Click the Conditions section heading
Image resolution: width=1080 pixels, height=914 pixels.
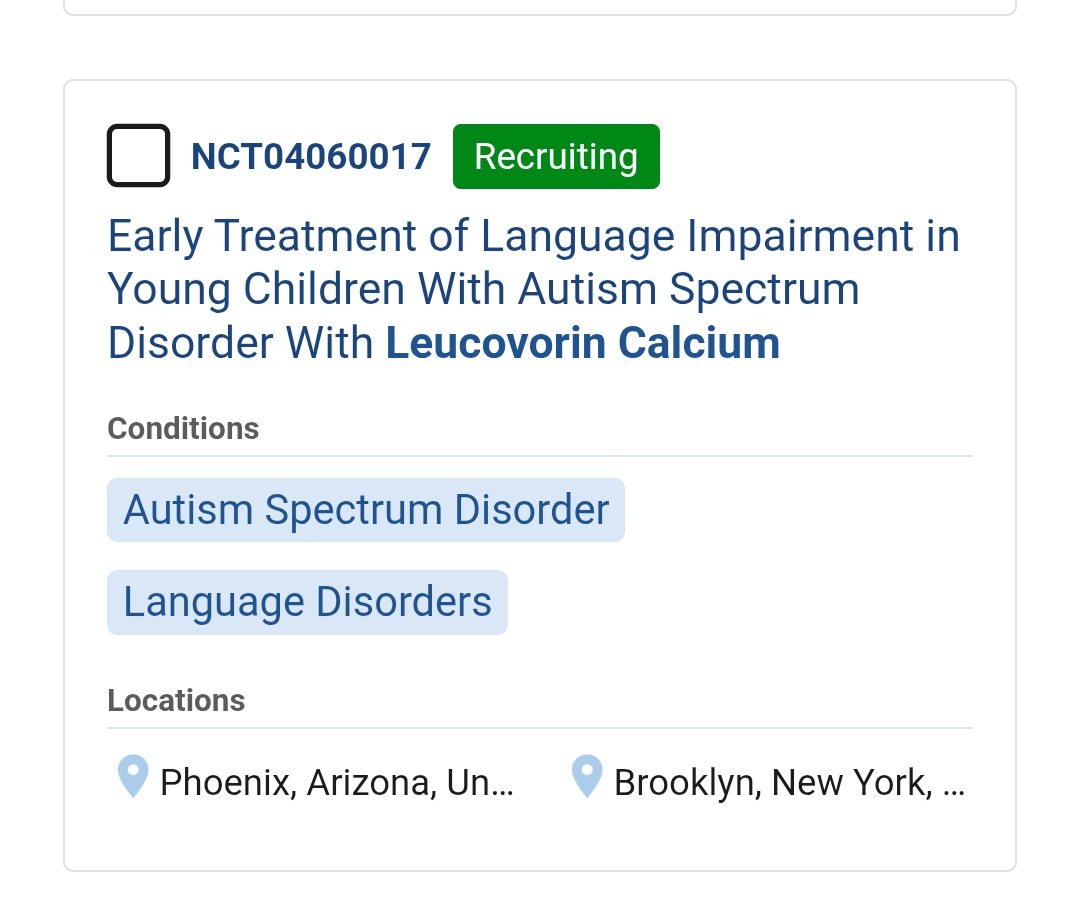183,429
